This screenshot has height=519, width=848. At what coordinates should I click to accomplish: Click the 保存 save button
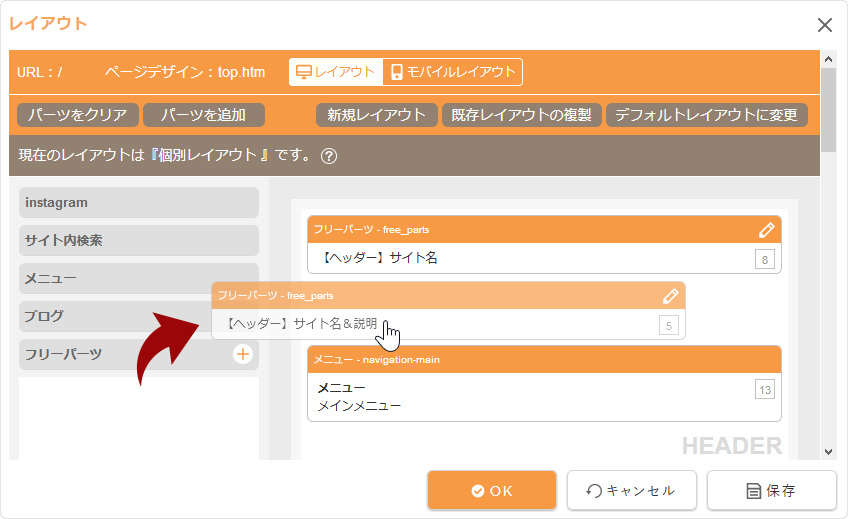(x=771, y=491)
